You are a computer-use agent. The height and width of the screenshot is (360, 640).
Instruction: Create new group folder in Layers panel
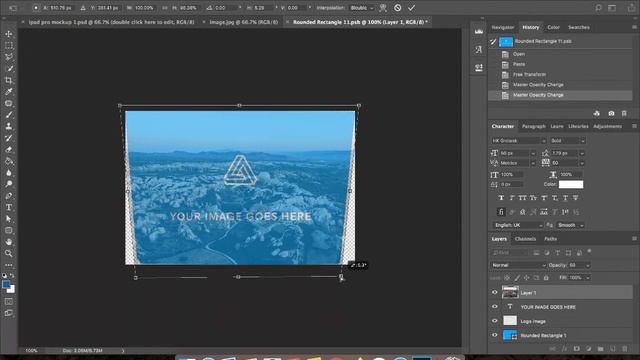(x=600, y=349)
